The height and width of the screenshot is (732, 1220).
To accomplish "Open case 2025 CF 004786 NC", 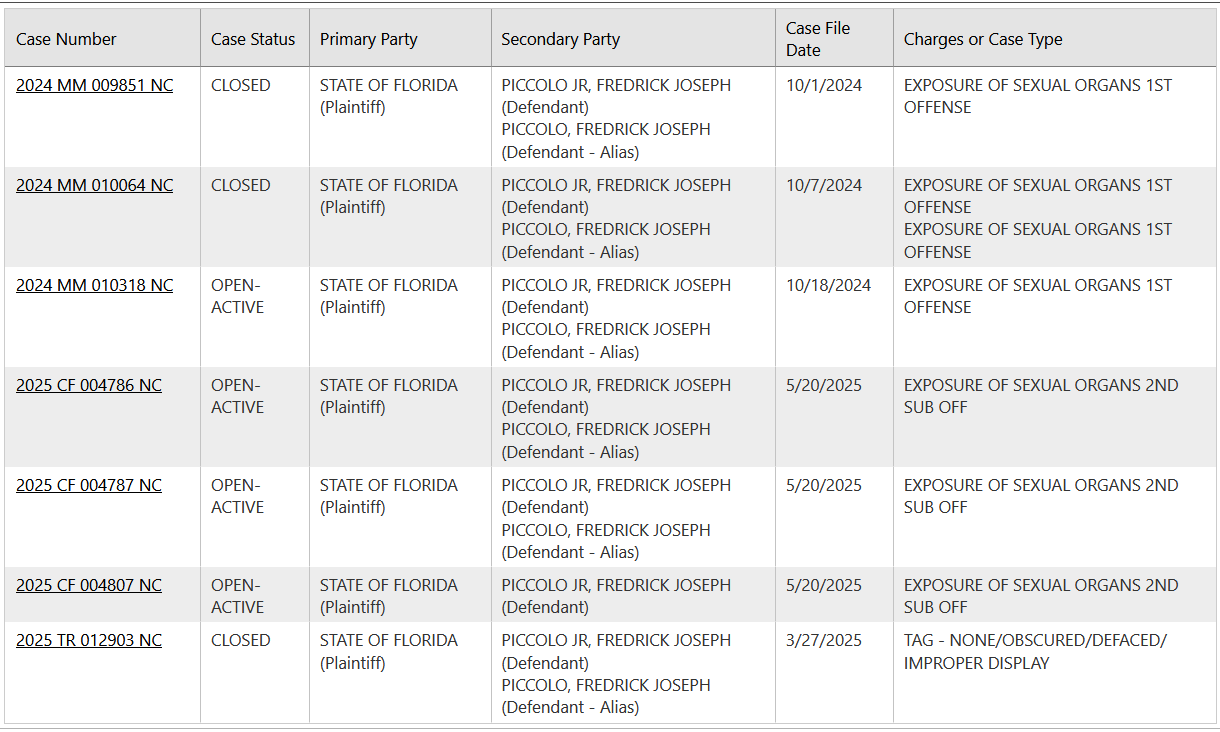I will (x=89, y=386).
